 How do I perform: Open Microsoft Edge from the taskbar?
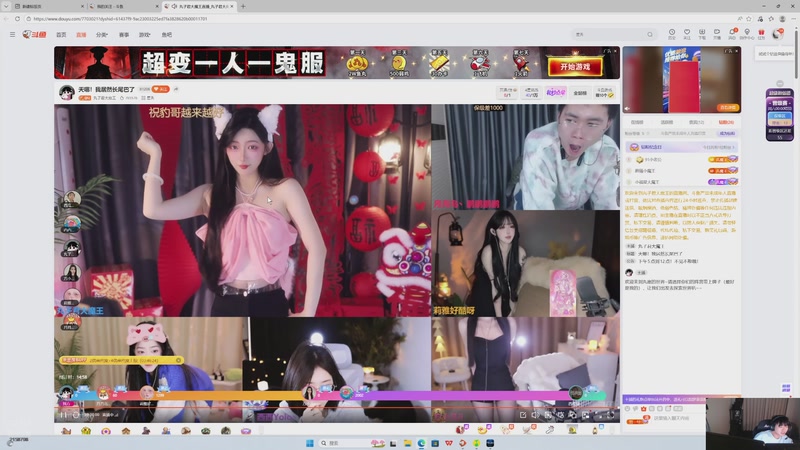421,443
